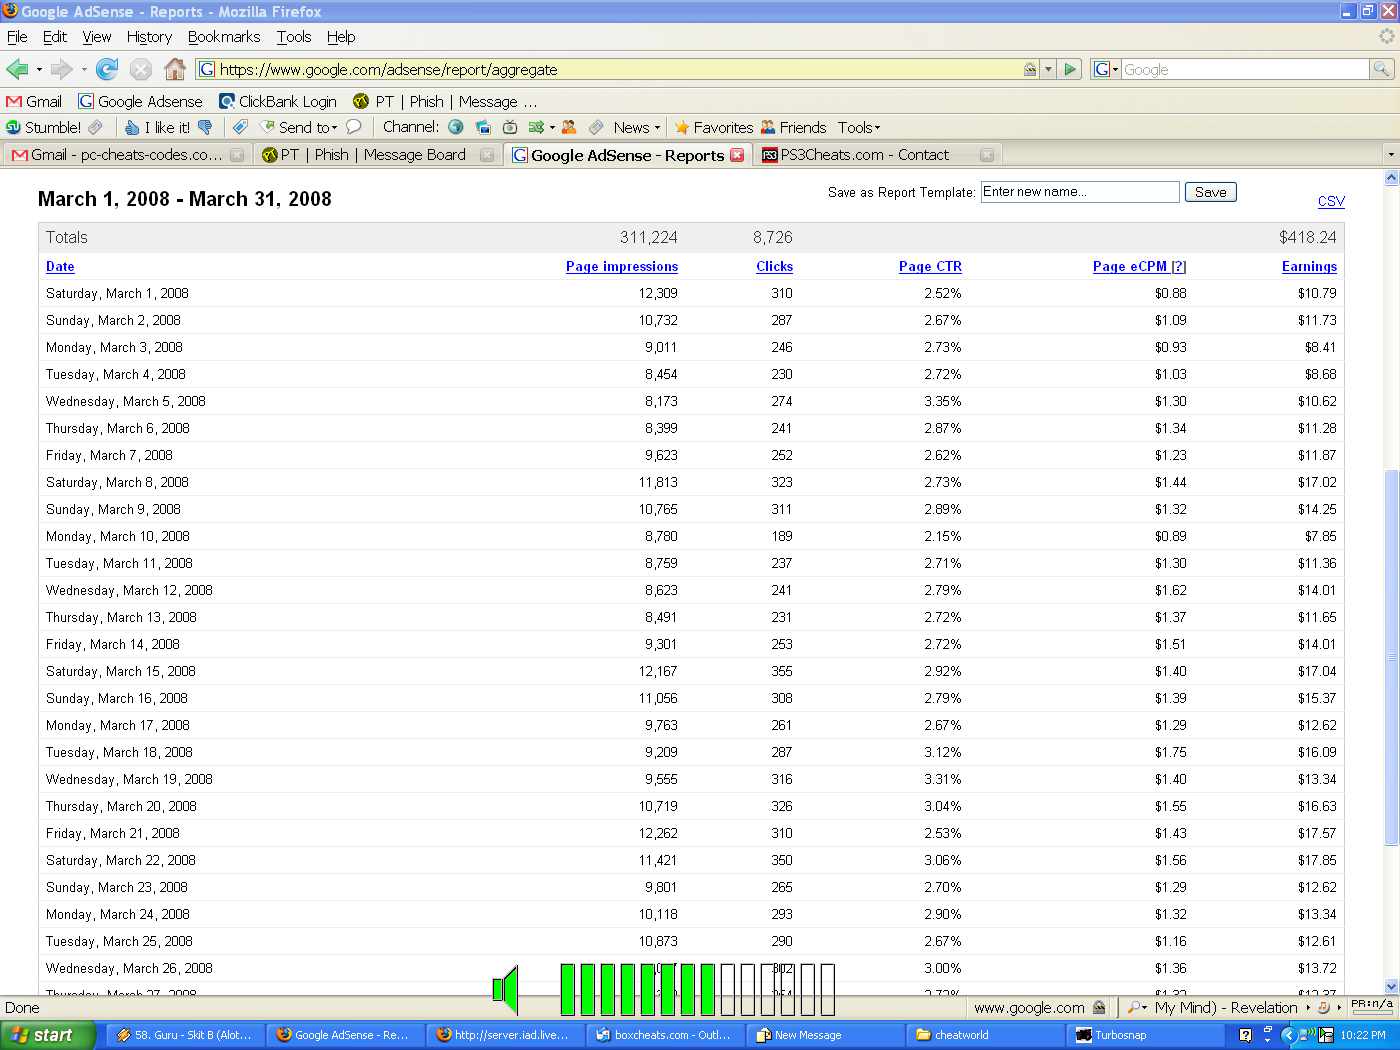Image resolution: width=1400 pixels, height=1050 pixels.
Task: Open the cheatworld folder from taskbar
Action: pos(984,1035)
